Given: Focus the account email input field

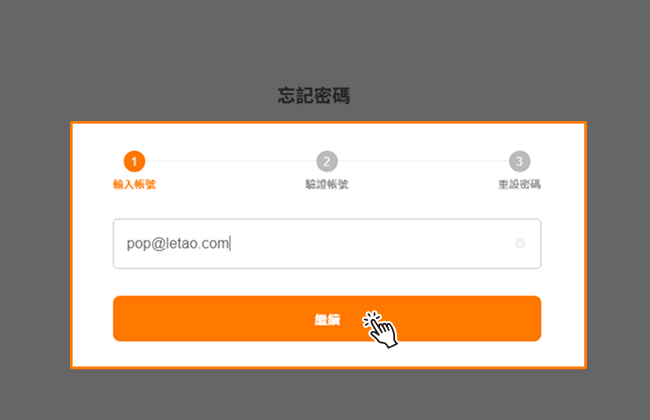Looking at the screenshot, I should pyautogui.click(x=327, y=244).
